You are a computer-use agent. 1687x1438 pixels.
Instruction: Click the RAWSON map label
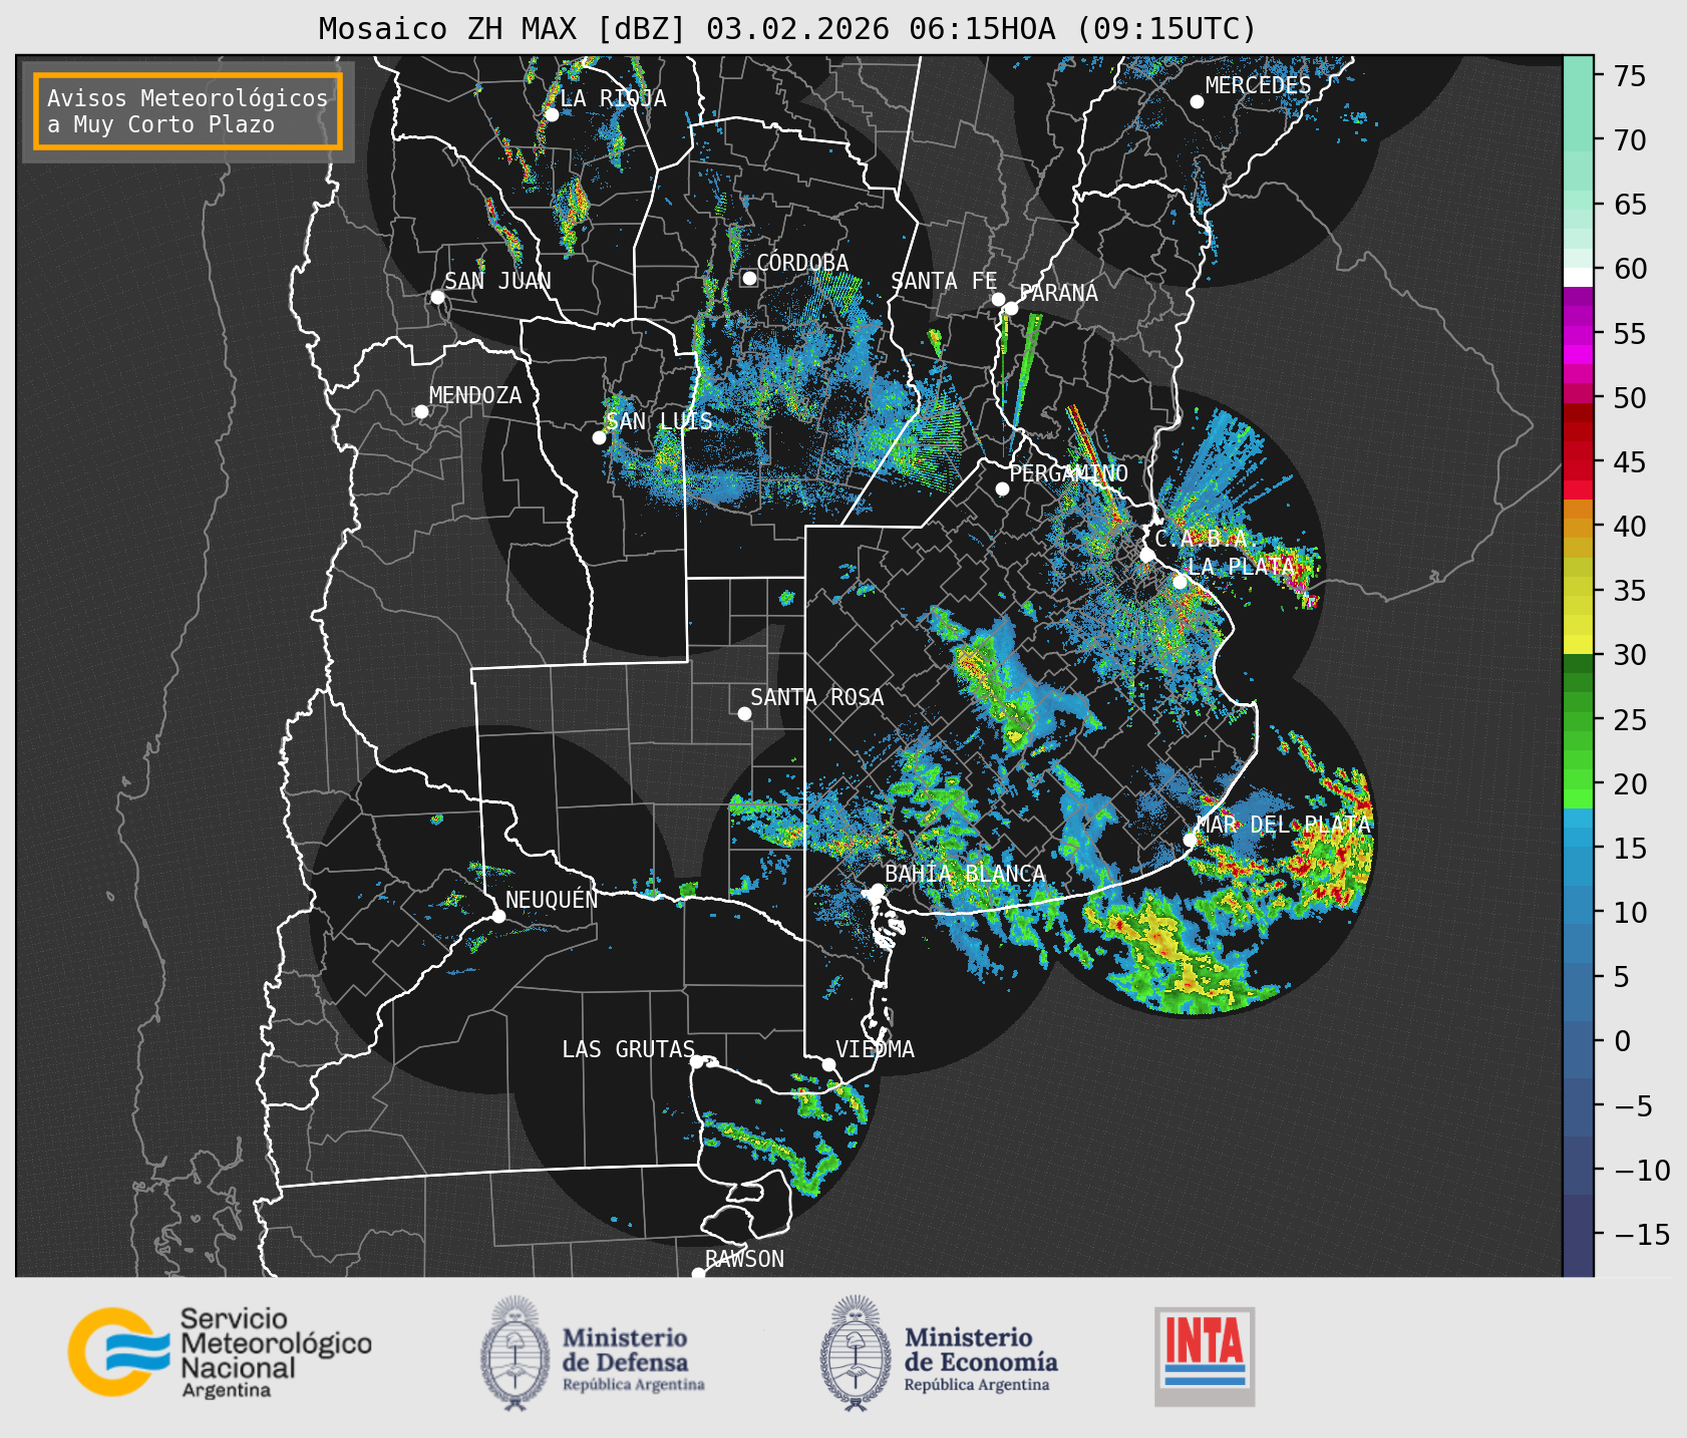(745, 1259)
